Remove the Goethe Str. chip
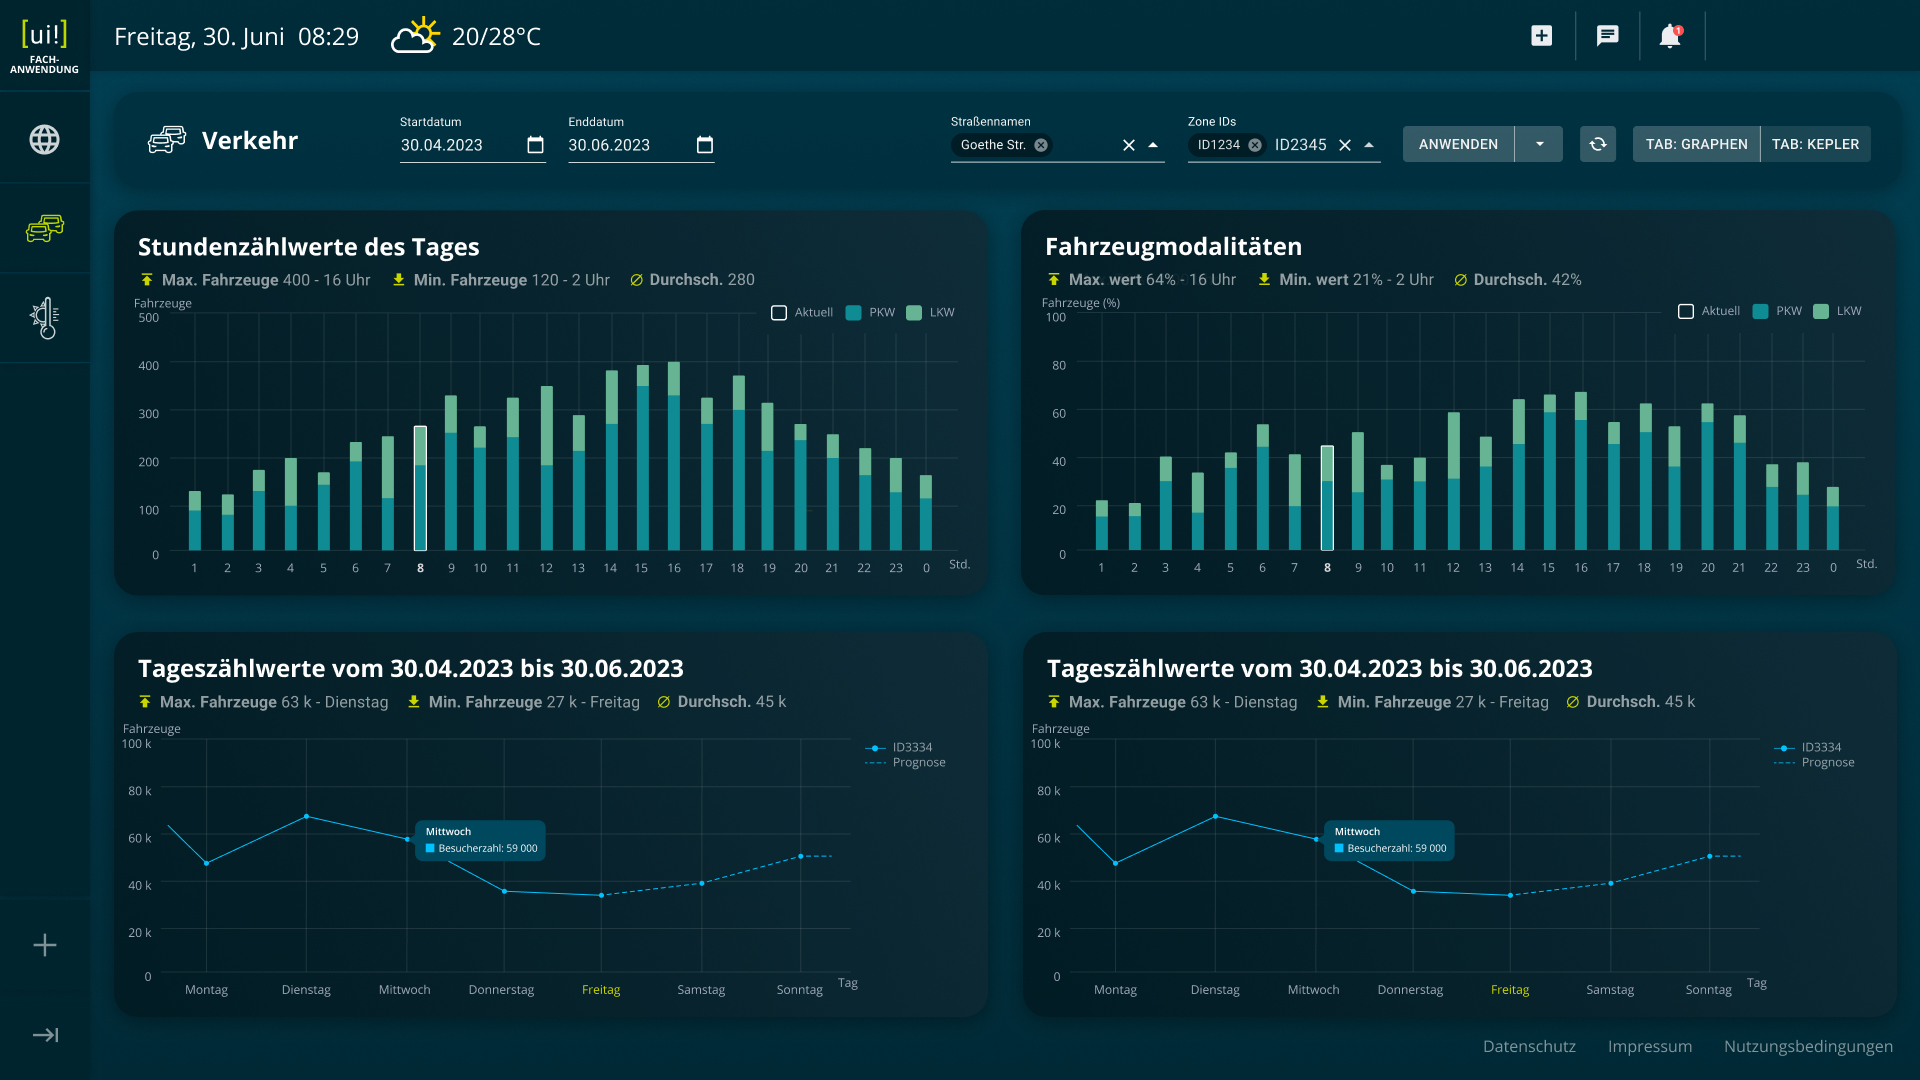Viewport: 1920px width, 1080px height. pyautogui.click(x=1041, y=145)
